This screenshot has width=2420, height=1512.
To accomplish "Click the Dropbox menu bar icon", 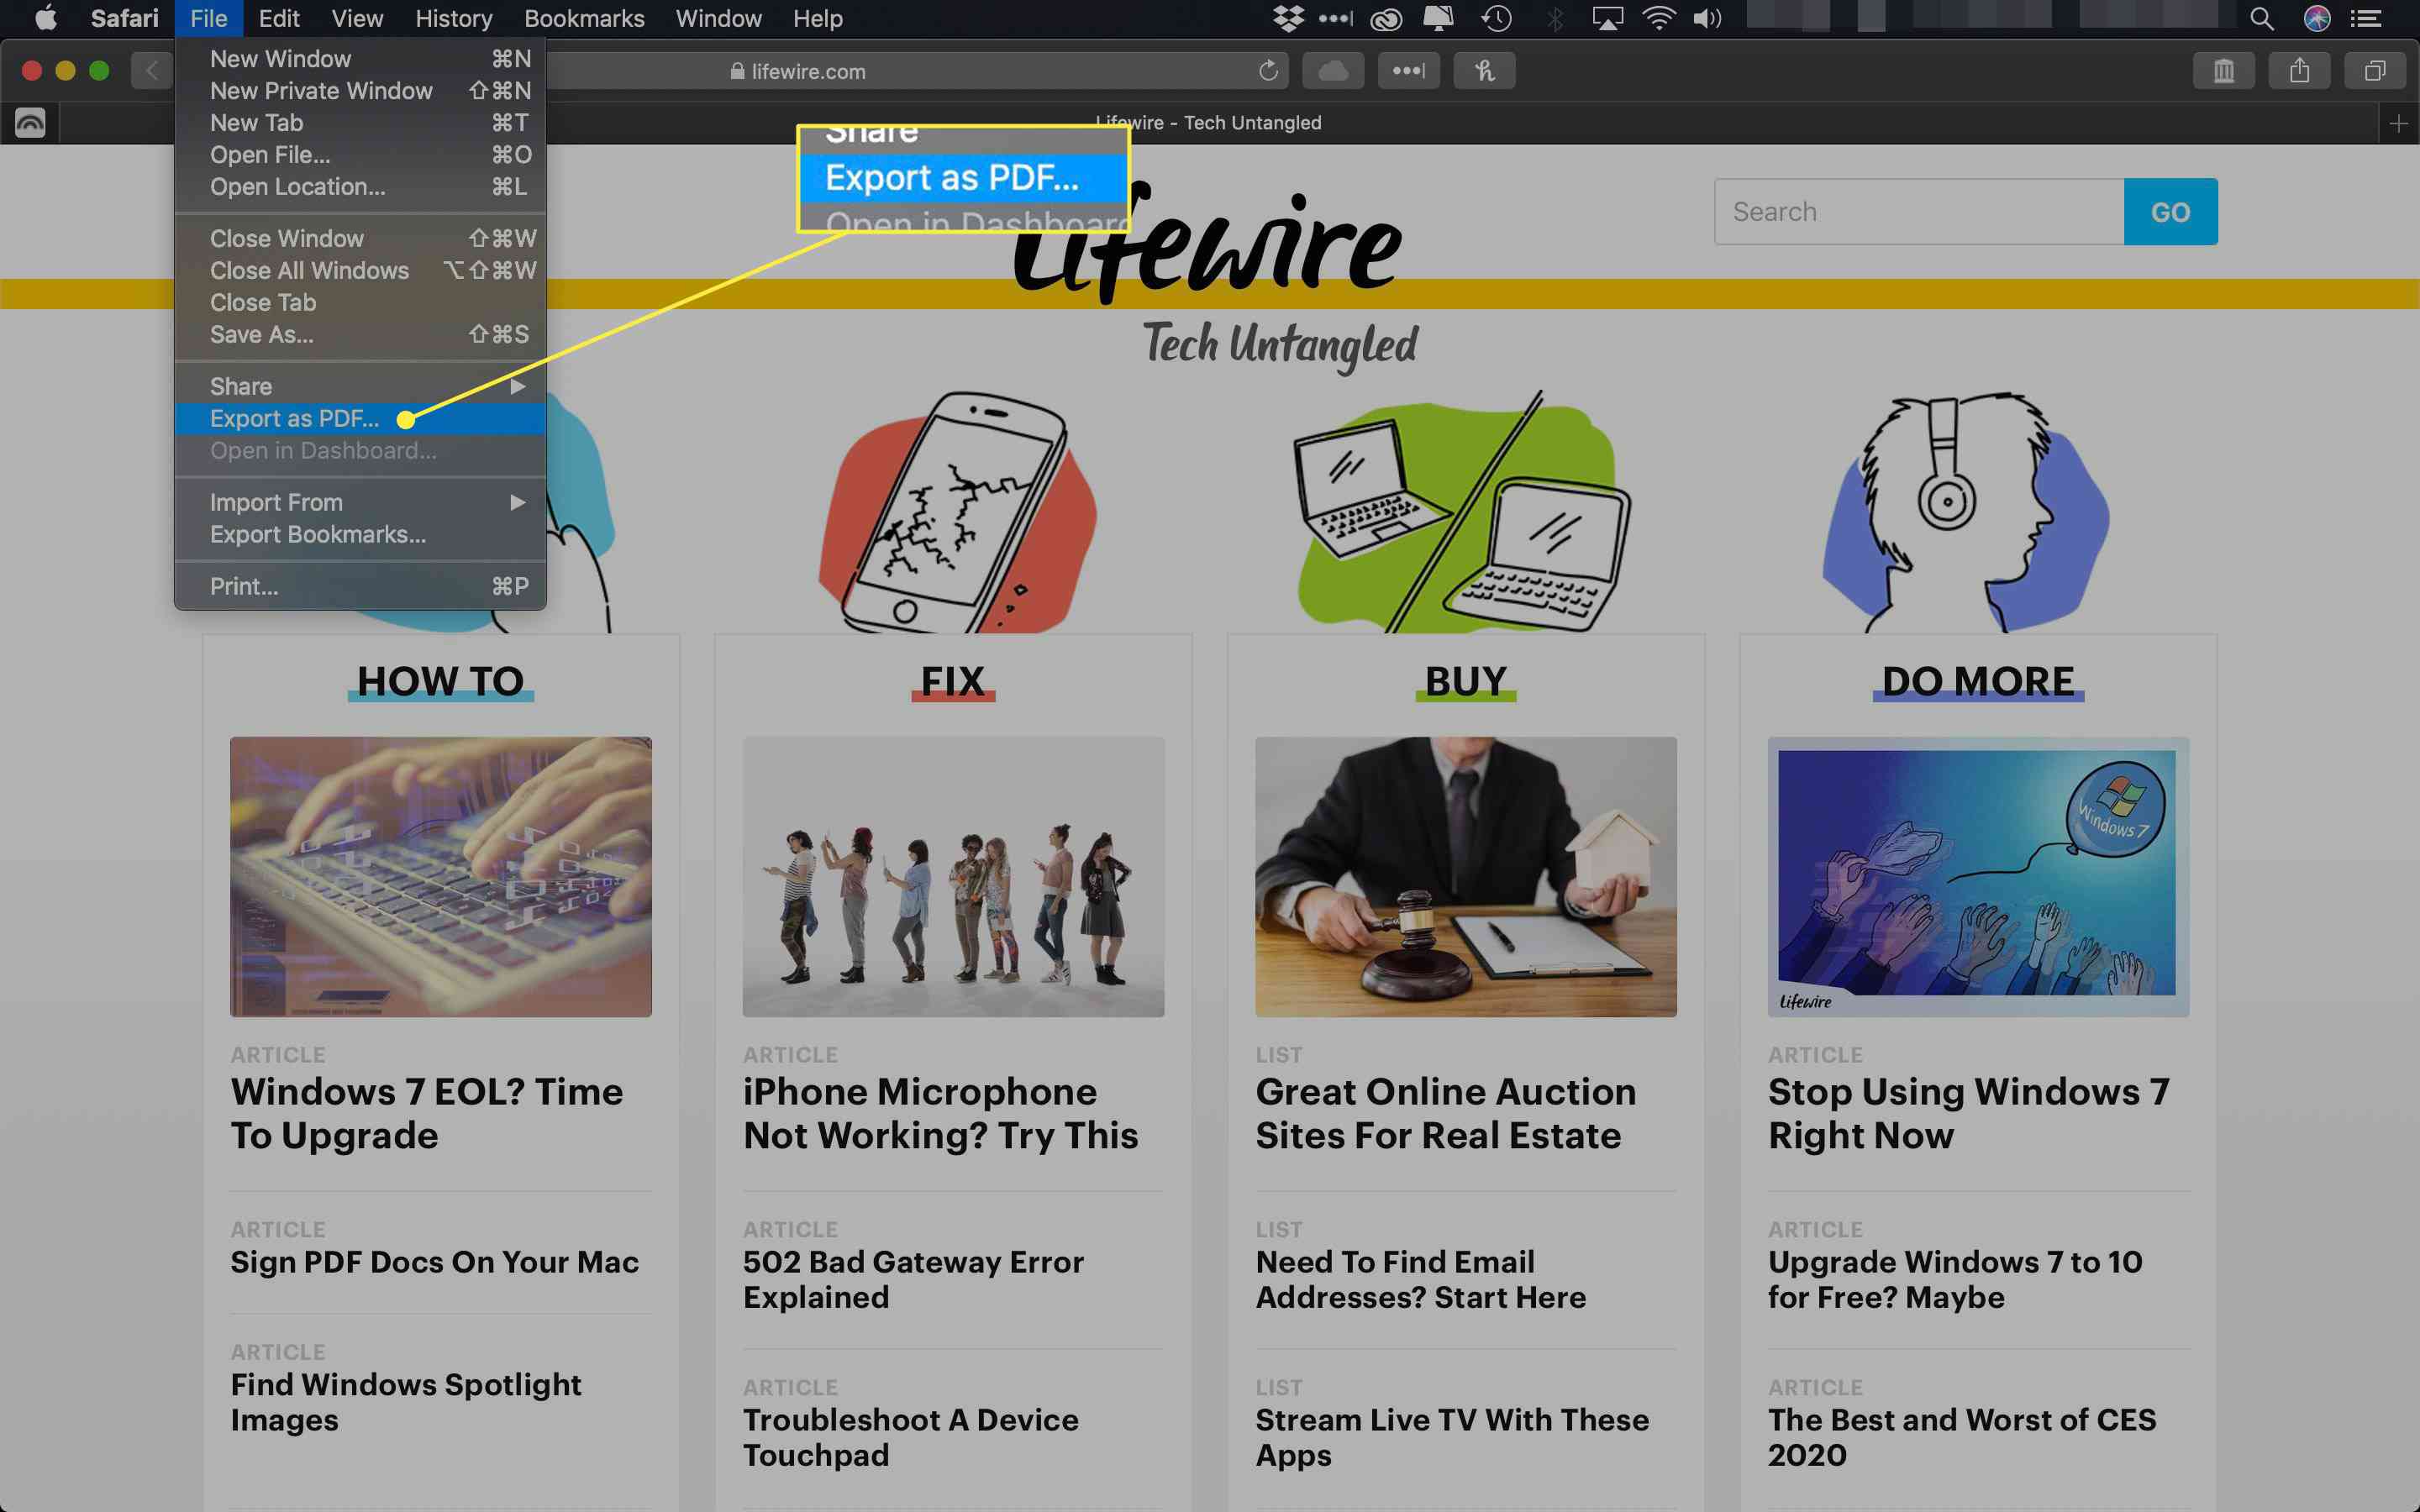I will point(1288,18).
